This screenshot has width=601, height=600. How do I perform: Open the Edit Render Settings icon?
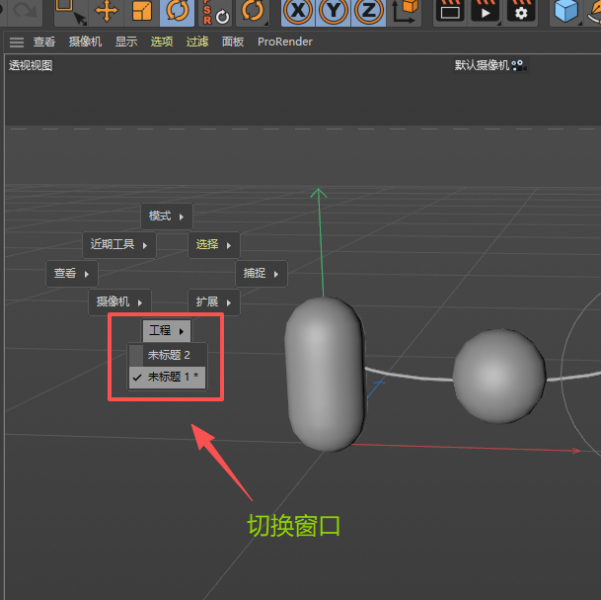click(520, 11)
